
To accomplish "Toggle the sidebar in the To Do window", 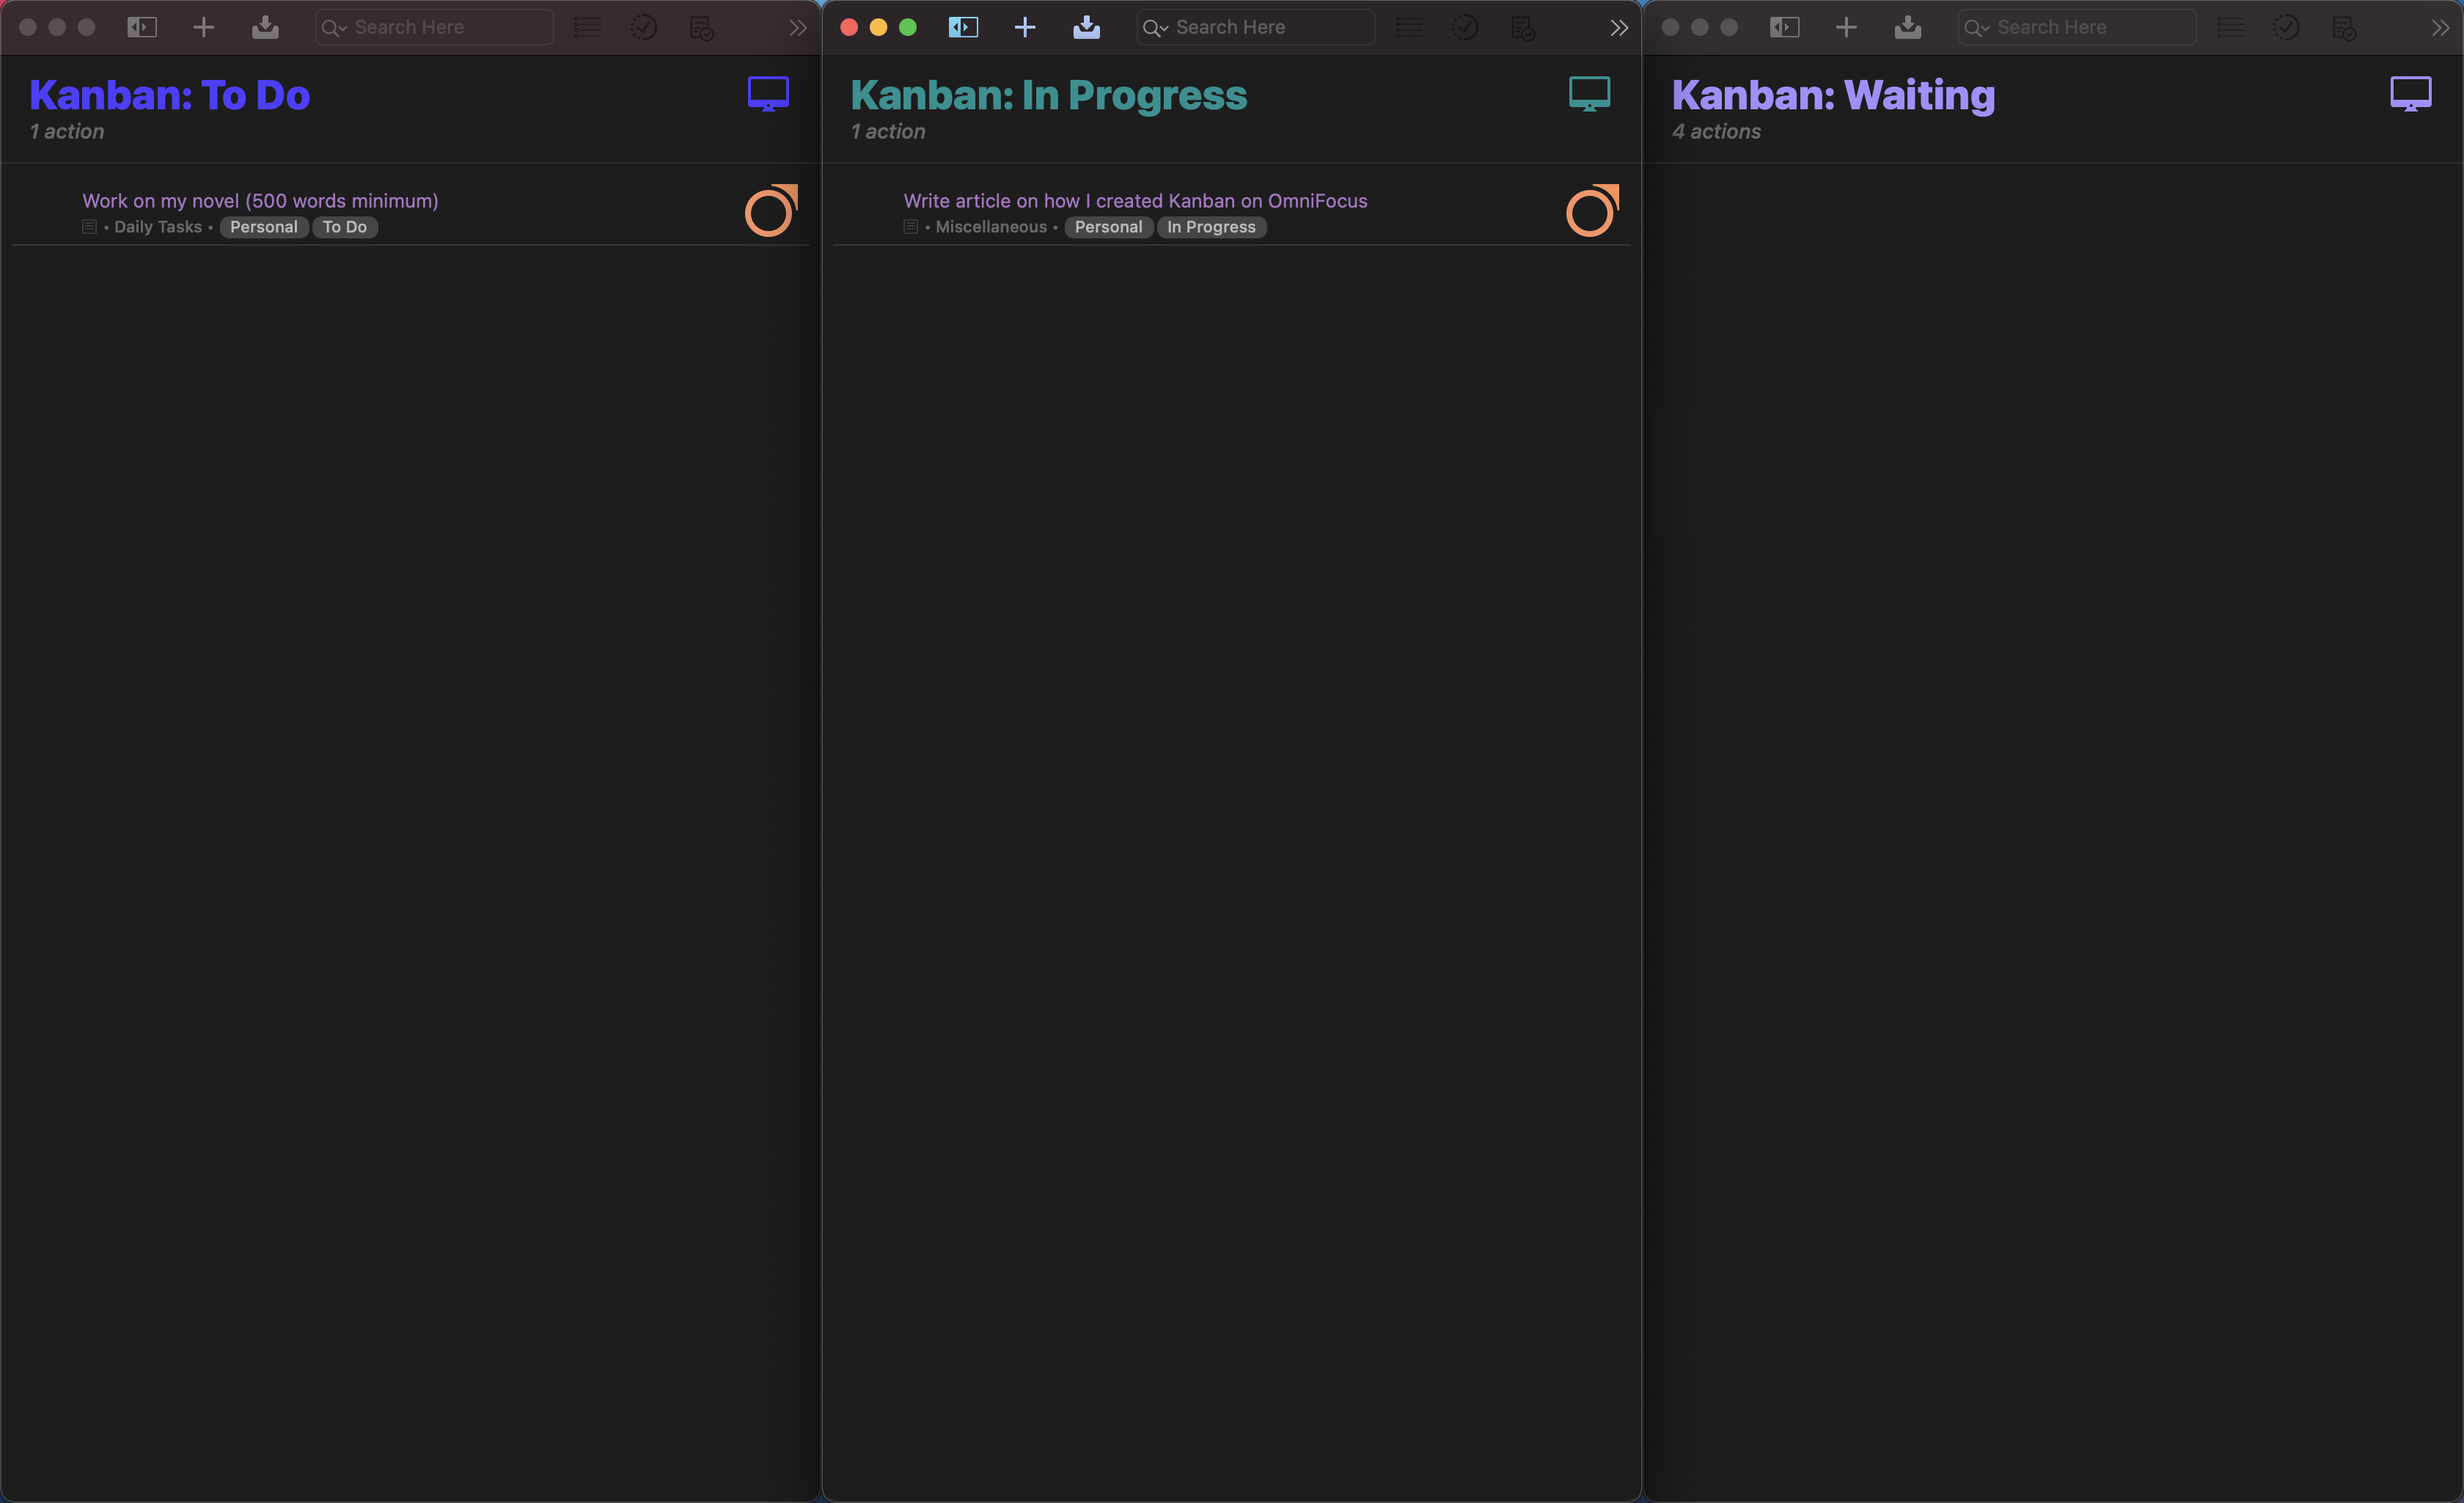I will [142, 27].
